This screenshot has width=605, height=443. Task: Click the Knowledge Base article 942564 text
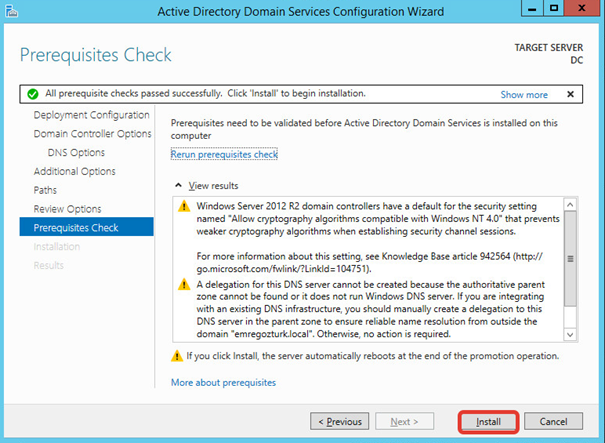point(369,262)
